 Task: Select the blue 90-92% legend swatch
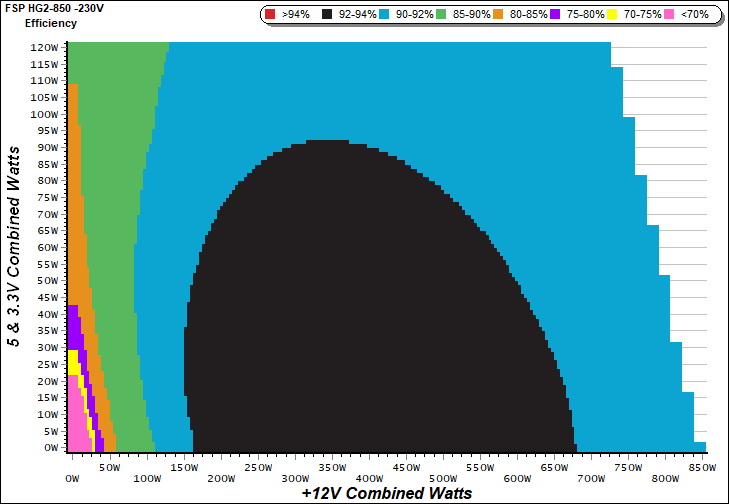click(x=389, y=15)
